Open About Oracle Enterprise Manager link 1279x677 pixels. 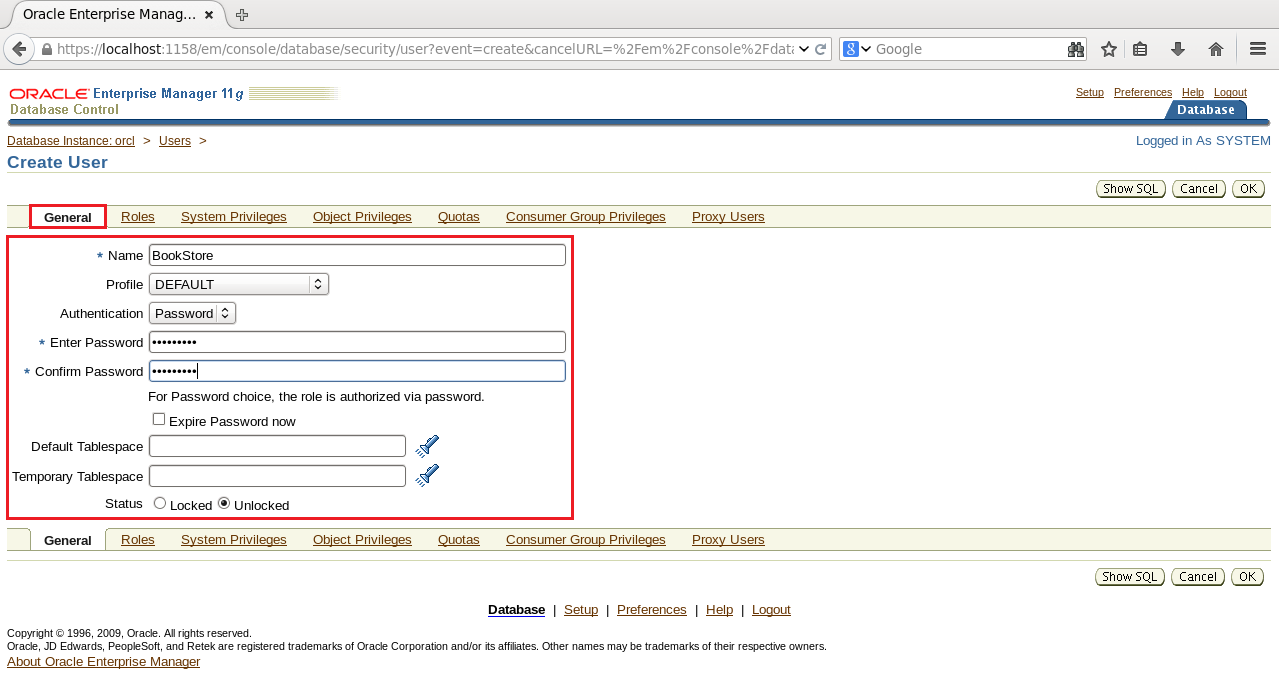coord(103,662)
